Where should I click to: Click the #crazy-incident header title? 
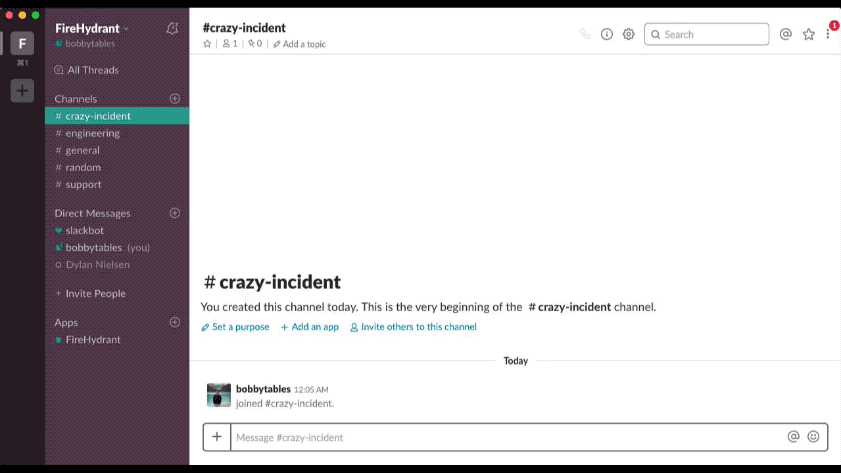point(244,27)
